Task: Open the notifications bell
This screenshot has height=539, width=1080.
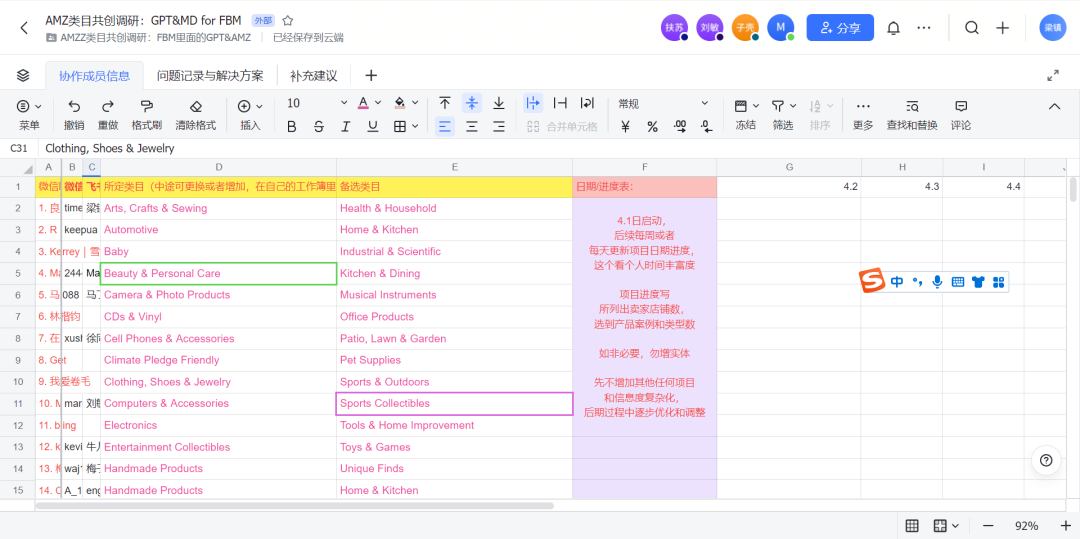Action: [x=893, y=28]
